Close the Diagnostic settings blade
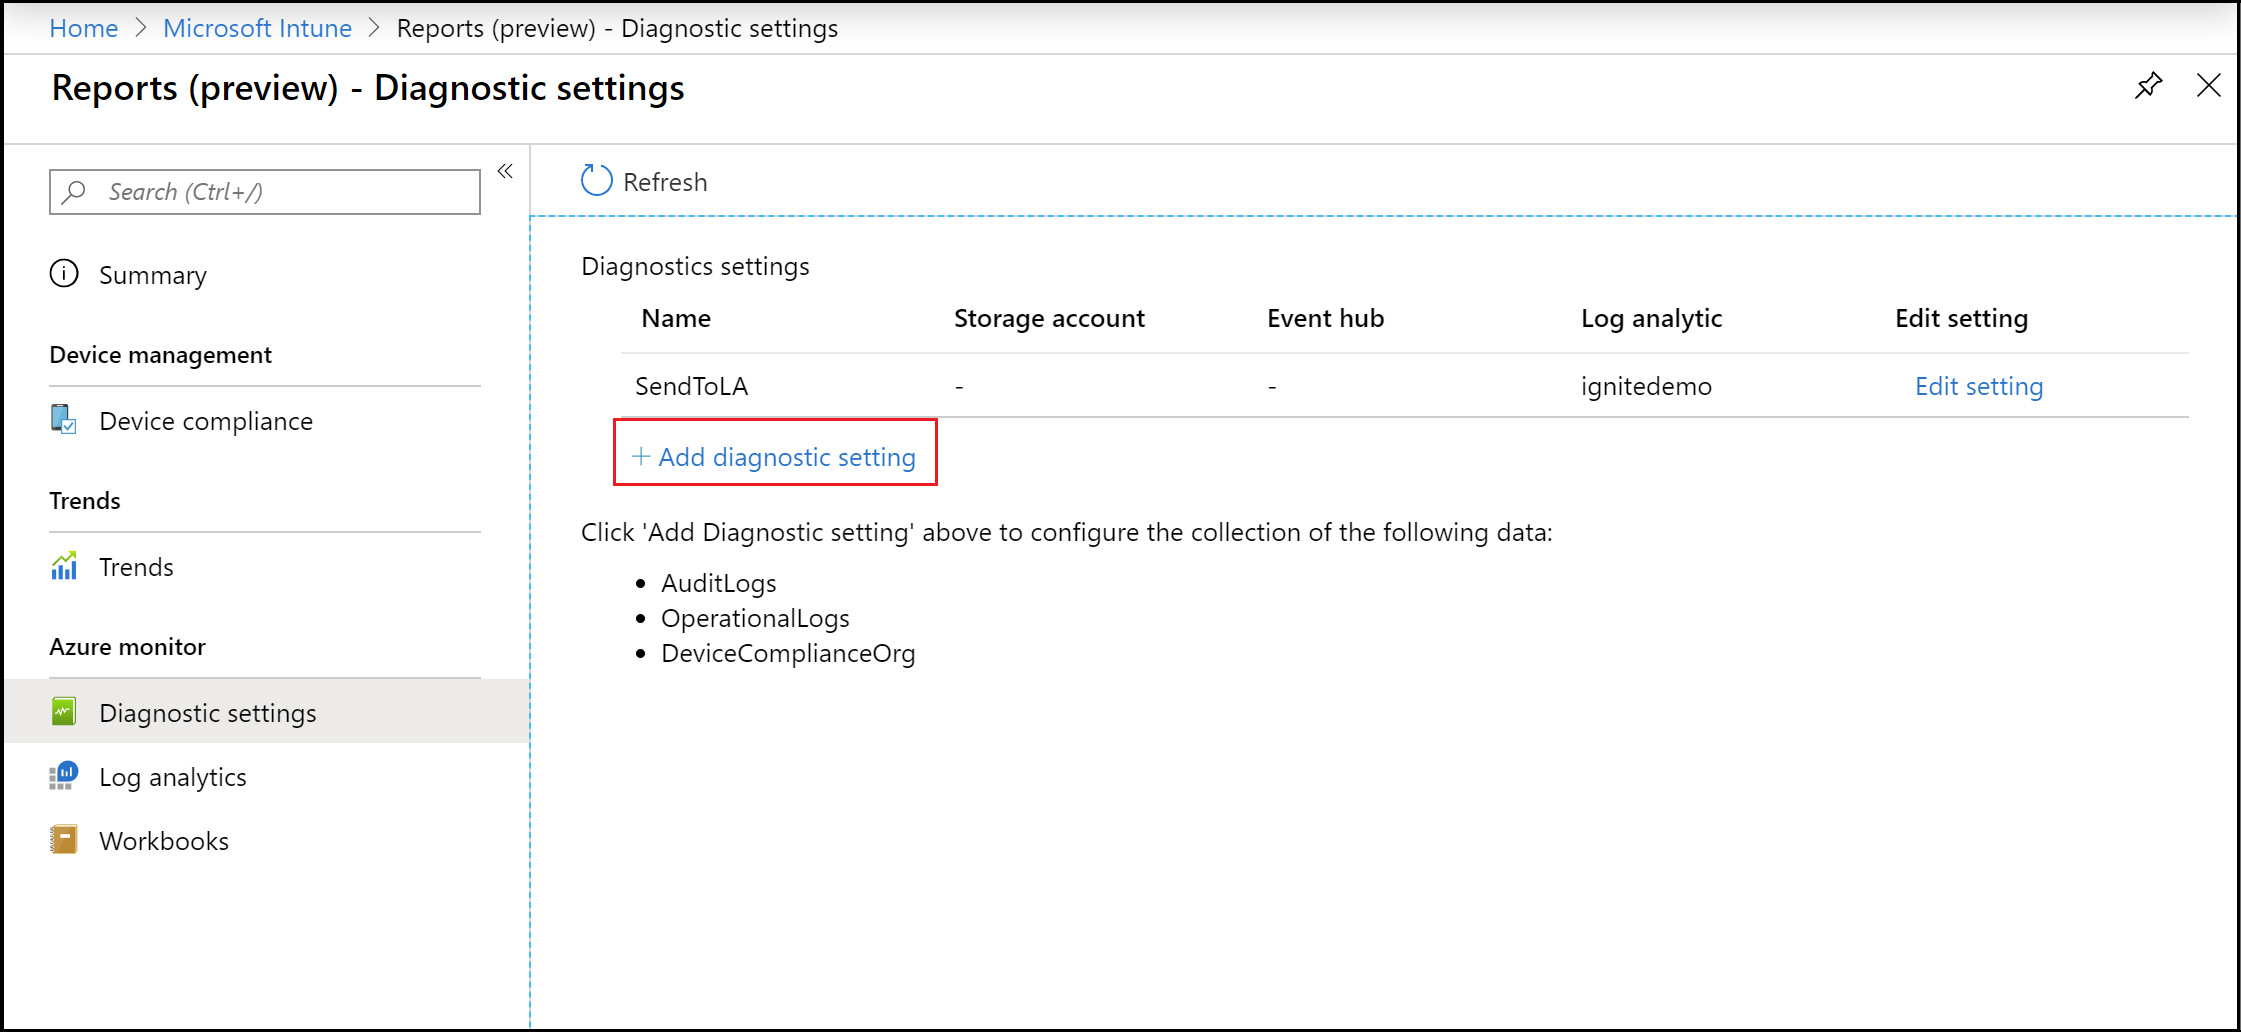 click(x=2208, y=86)
